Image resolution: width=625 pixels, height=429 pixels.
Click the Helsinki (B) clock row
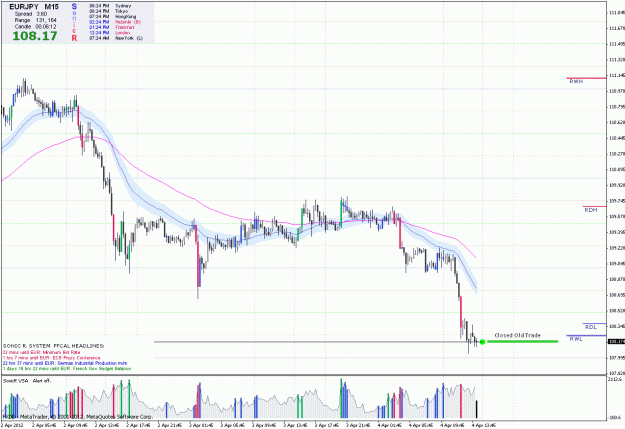click(115, 22)
